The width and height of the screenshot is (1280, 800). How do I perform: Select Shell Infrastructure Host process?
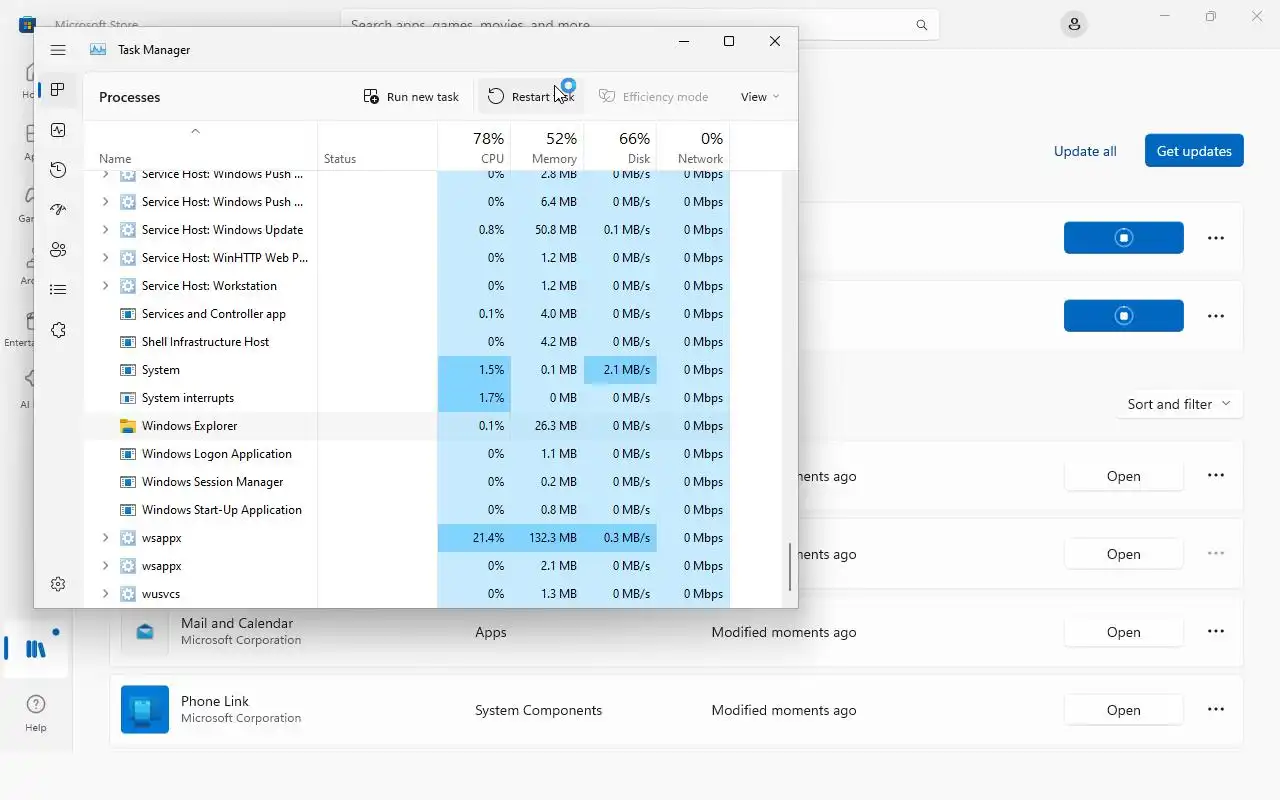coord(407,342)
